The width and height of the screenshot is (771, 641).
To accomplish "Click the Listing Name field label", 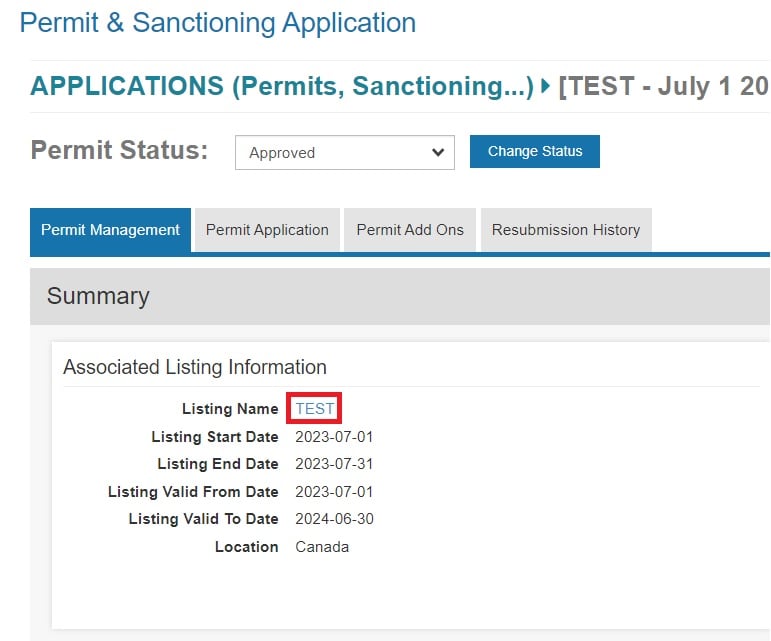I will 230,409.
